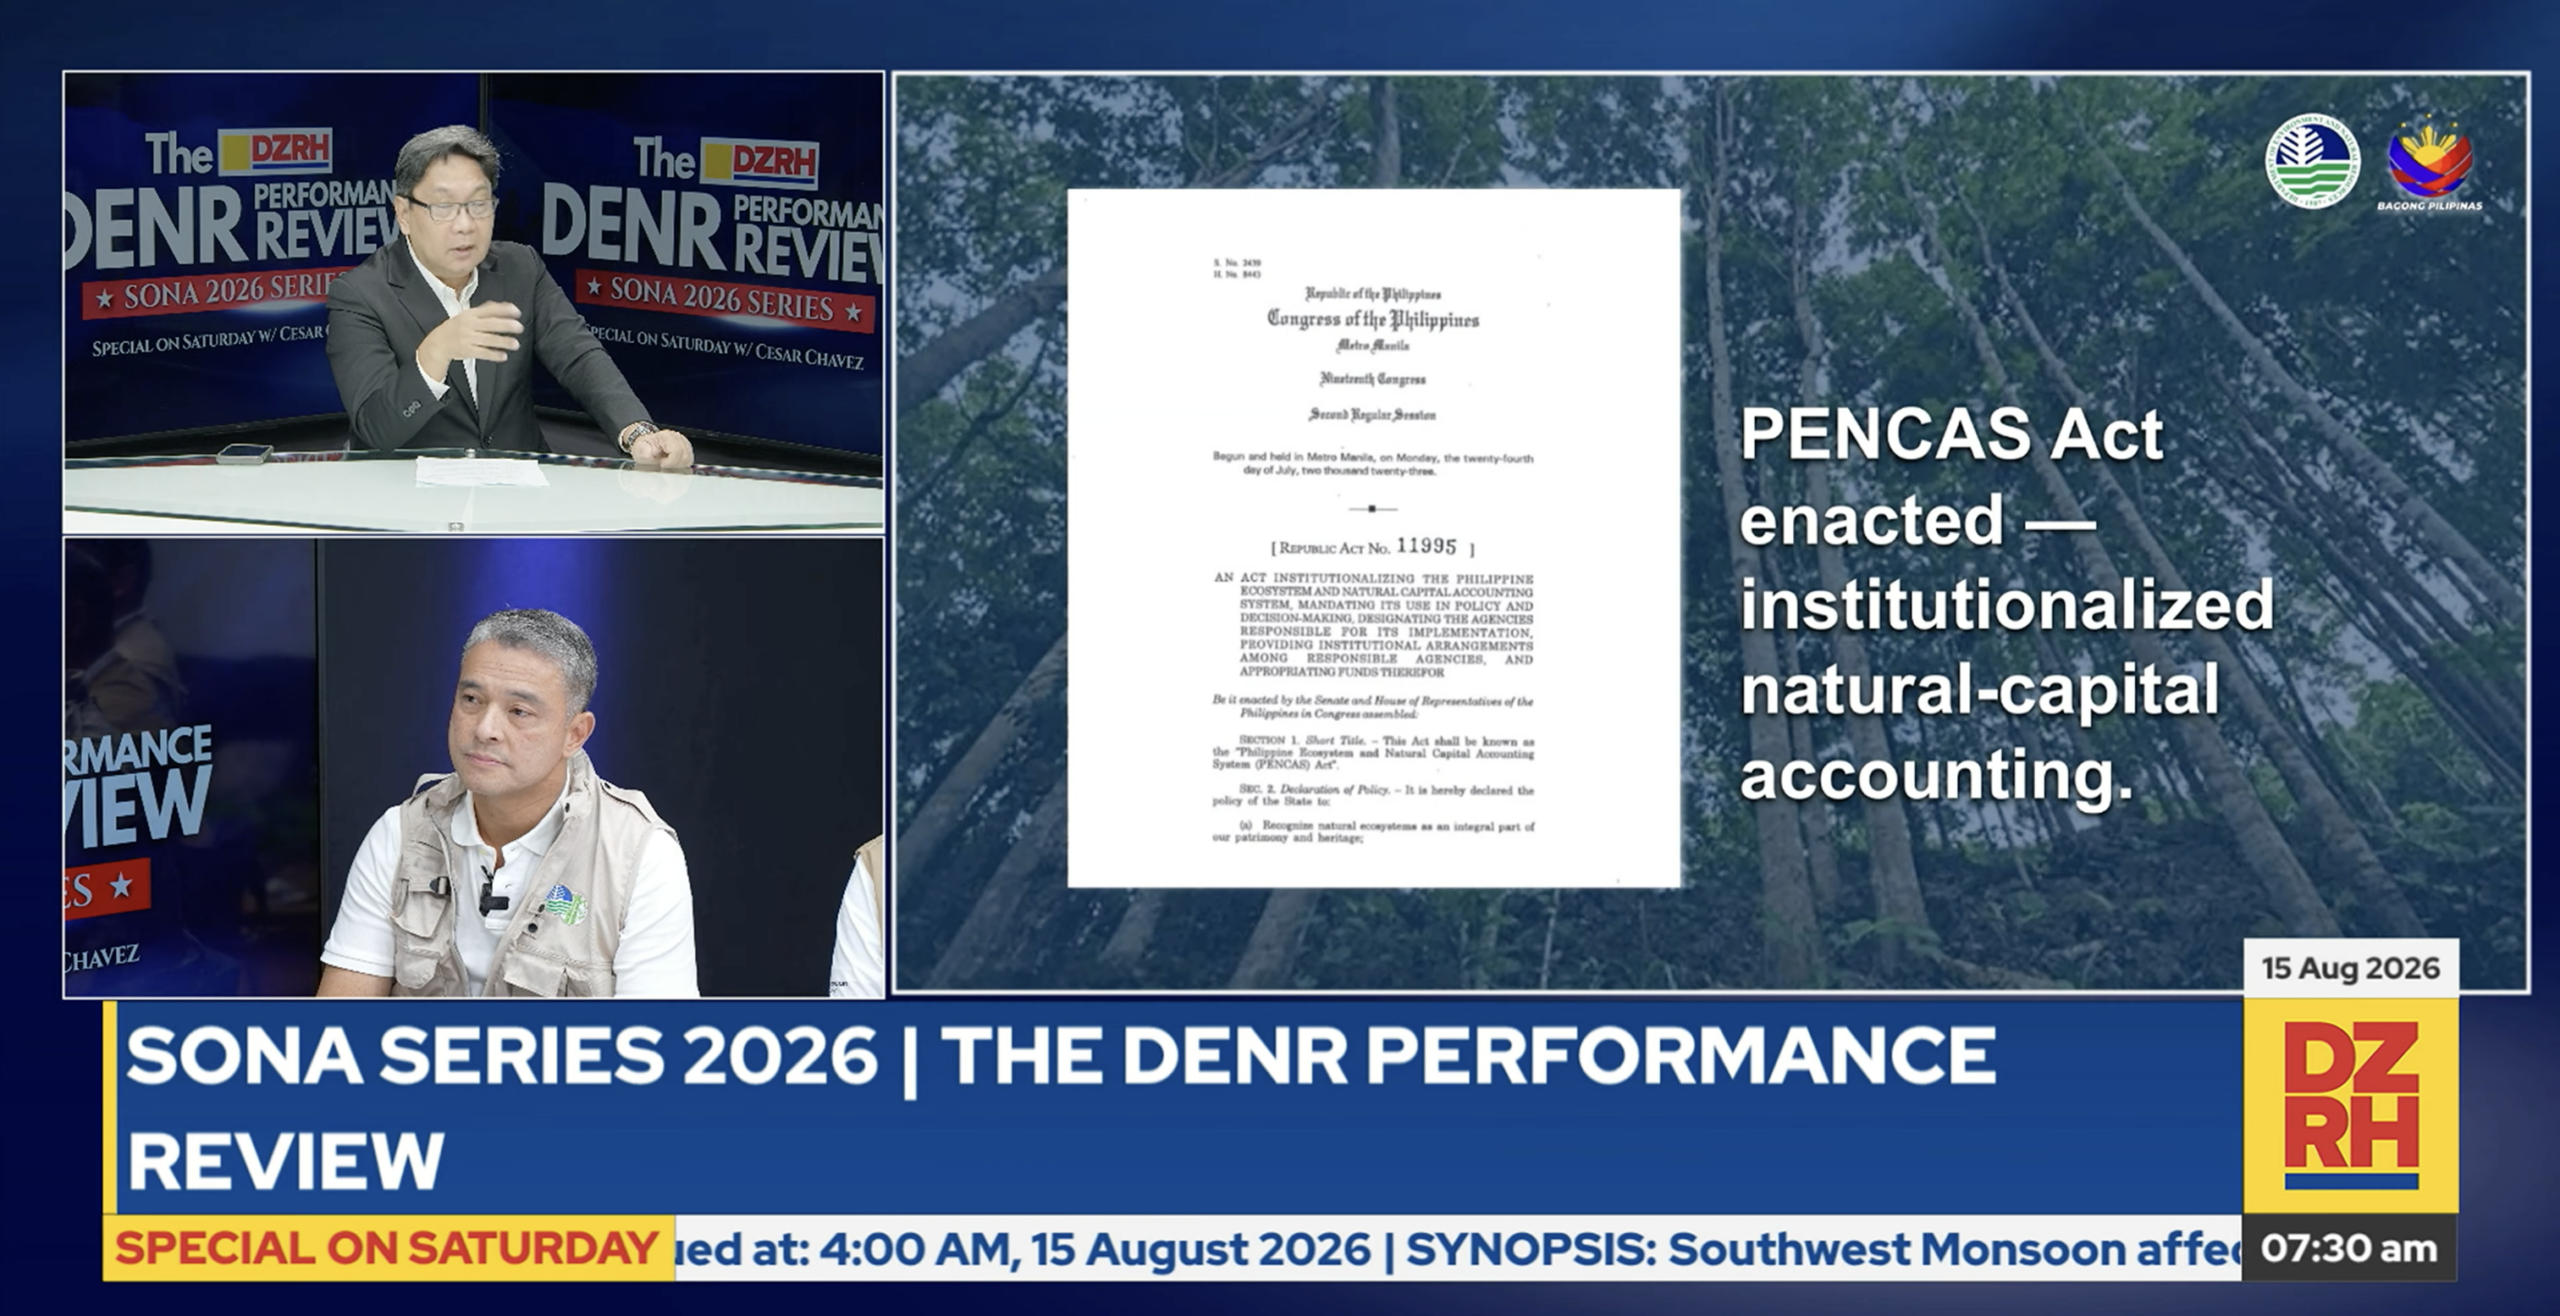The height and width of the screenshot is (1316, 2560).
Task: Click the "SONA SERIES 2026 | THE DENR PERFORMANCE" headline
Action: tap(1060, 1055)
